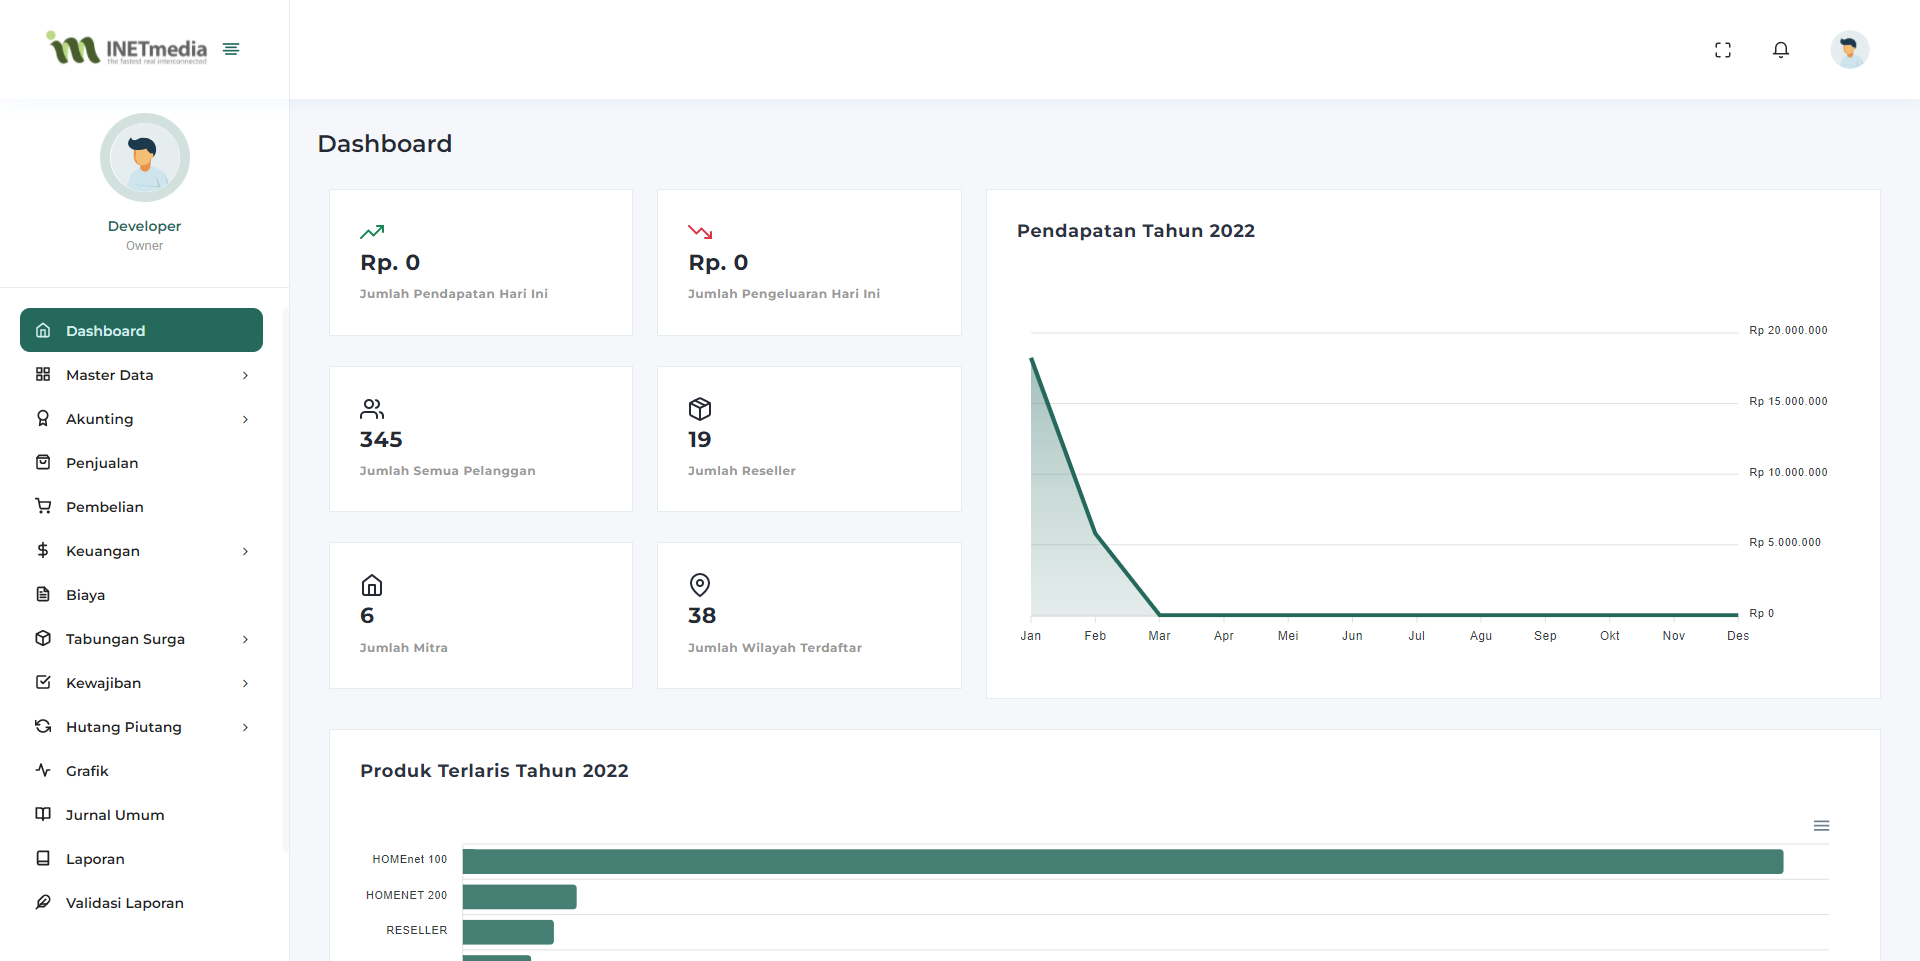Select the Dashboard menu item
This screenshot has height=961, width=1920.
[141, 331]
